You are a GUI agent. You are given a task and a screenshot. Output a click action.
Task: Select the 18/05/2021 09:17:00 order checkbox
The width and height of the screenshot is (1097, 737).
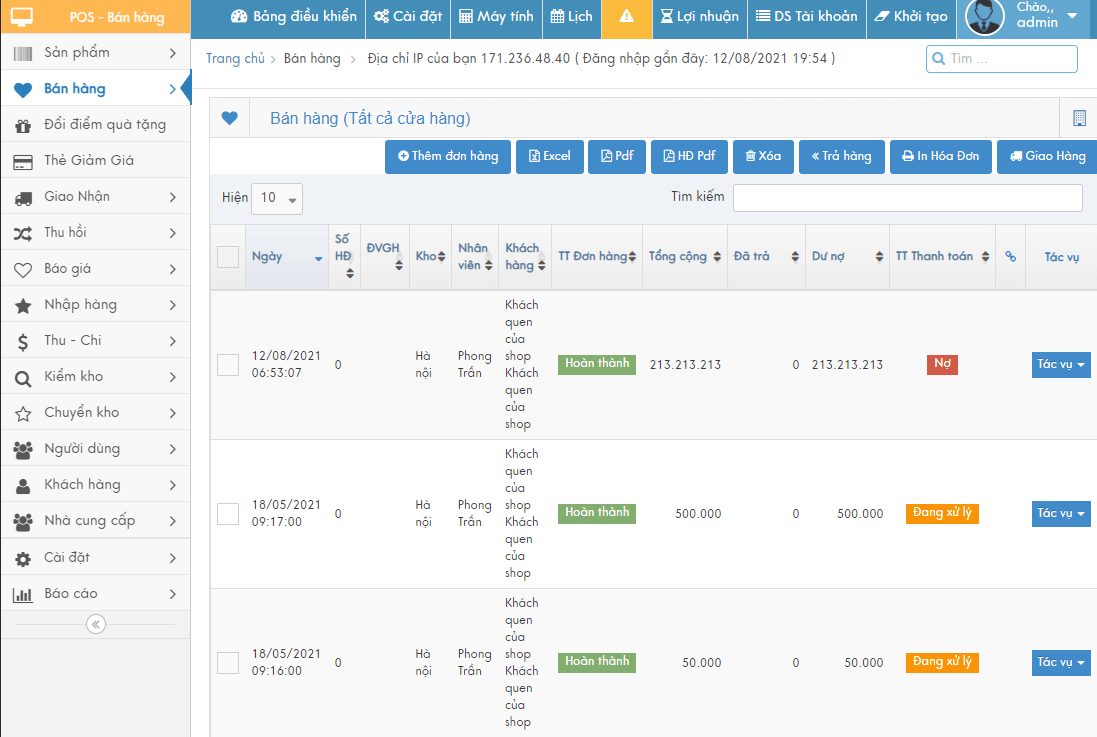228,514
